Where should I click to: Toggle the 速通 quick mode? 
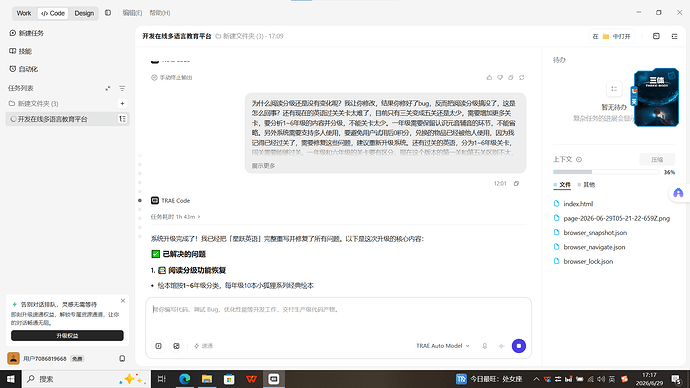point(203,346)
